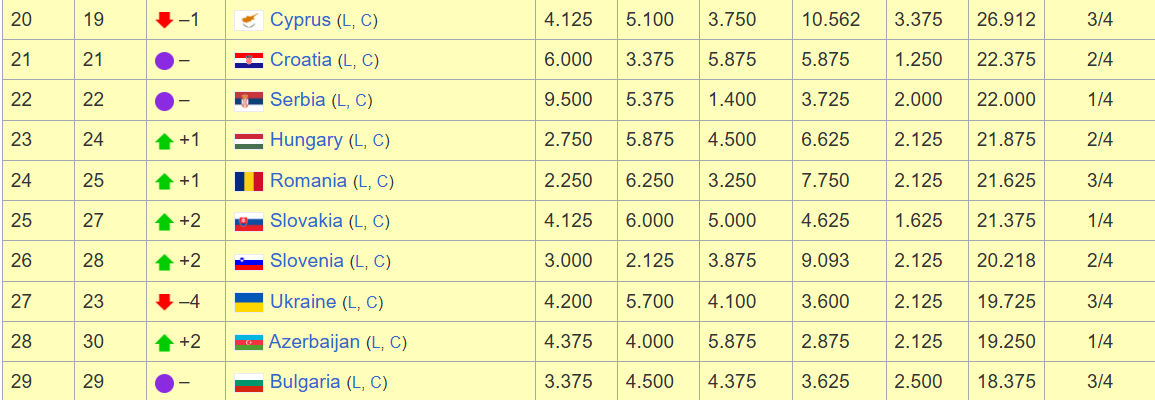Click the purple circle in Croatia row

[164, 60]
